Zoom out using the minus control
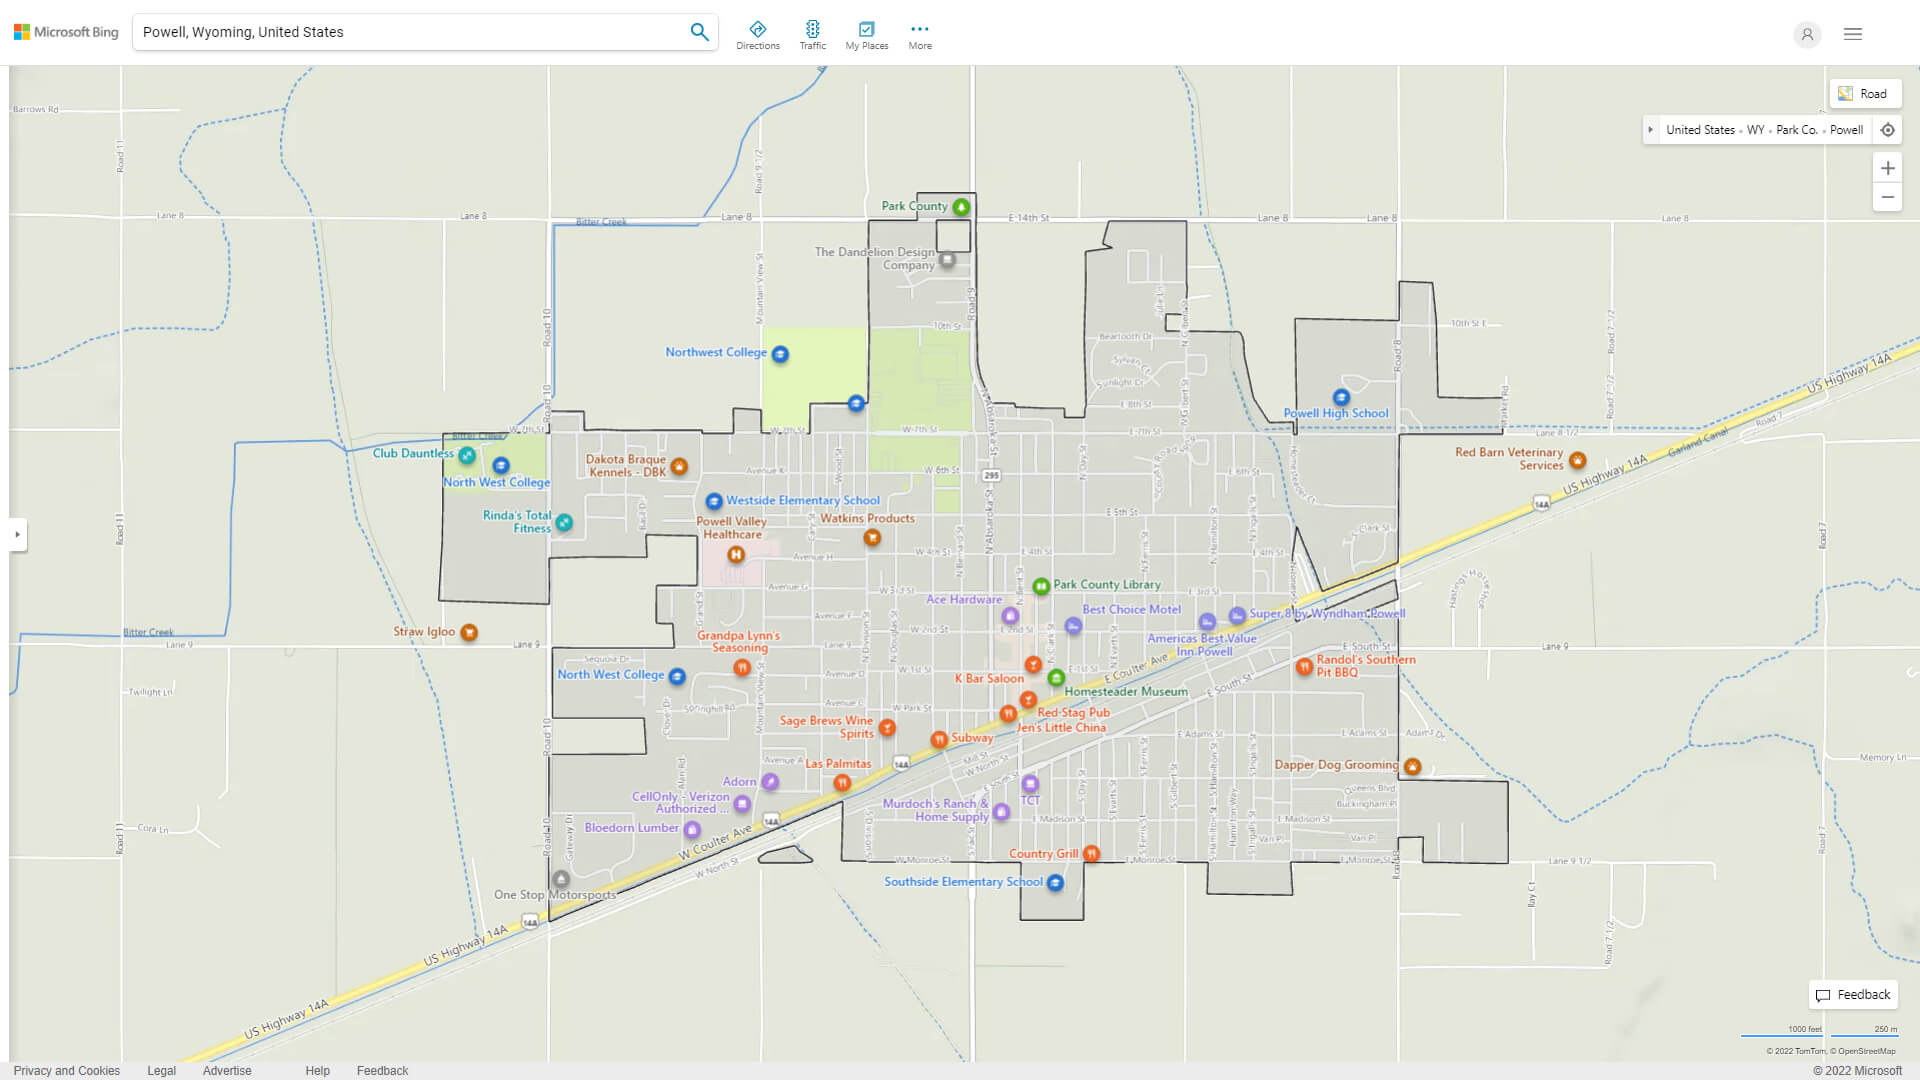Image resolution: width=1920 pixels, height=1080 pixels. pyautogui.click(x=1888, y=197)
